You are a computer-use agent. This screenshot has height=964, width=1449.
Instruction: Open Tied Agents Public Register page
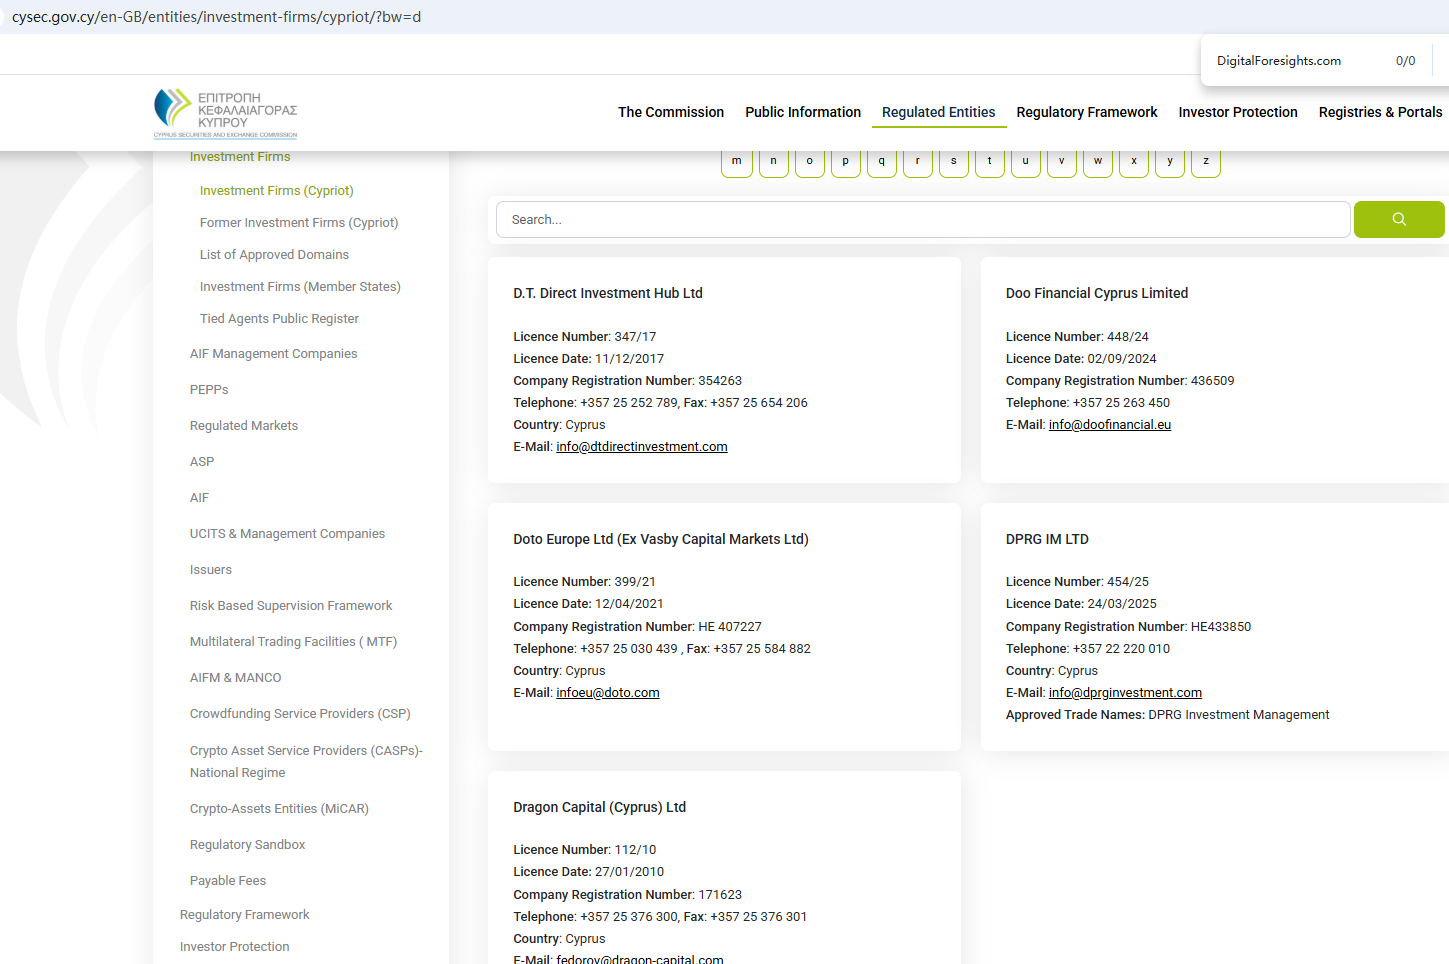pos(279,319)
